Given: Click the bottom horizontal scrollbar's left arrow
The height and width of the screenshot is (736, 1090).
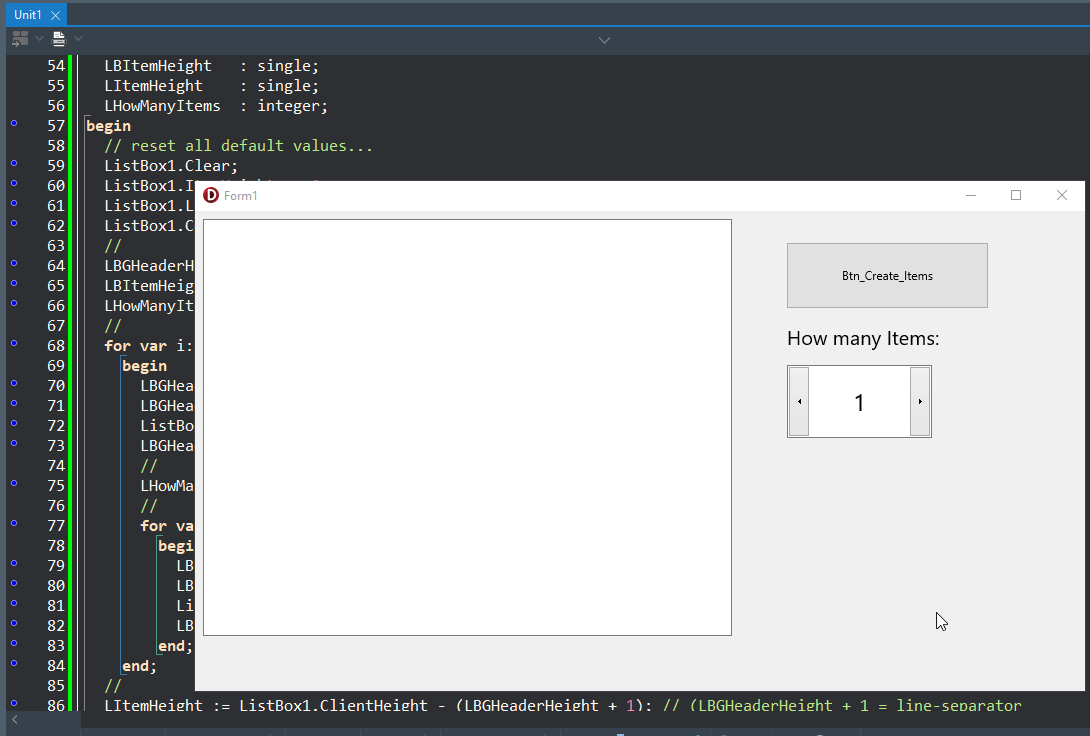Looking at the screenshot, I should pyautogui.click(x=14, y=719).
